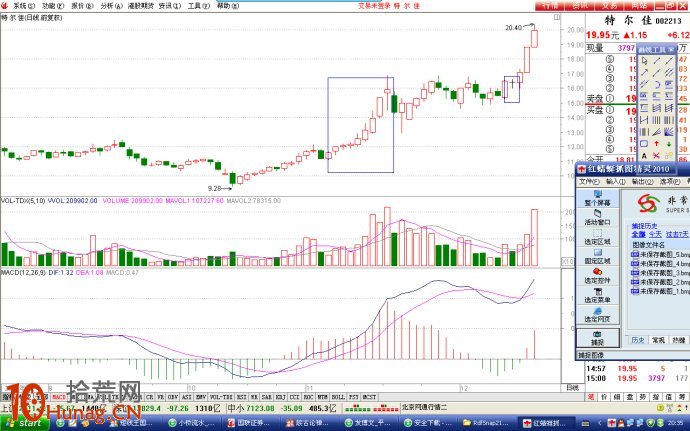Switch to the OBV indicator tab
Screen dimensions: 690x431
pyautogui.click(x=173, y=397)
